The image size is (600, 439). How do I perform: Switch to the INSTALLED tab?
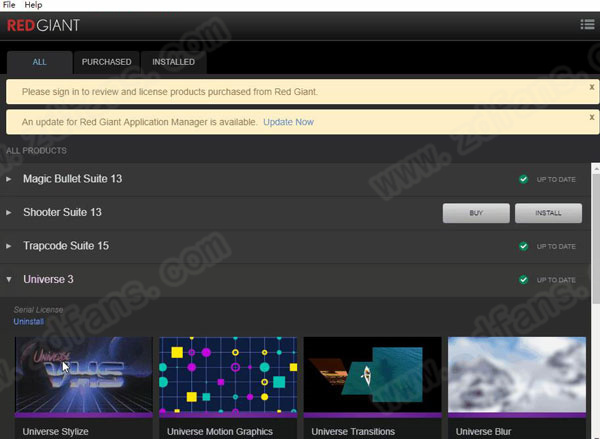click(173, 62)
